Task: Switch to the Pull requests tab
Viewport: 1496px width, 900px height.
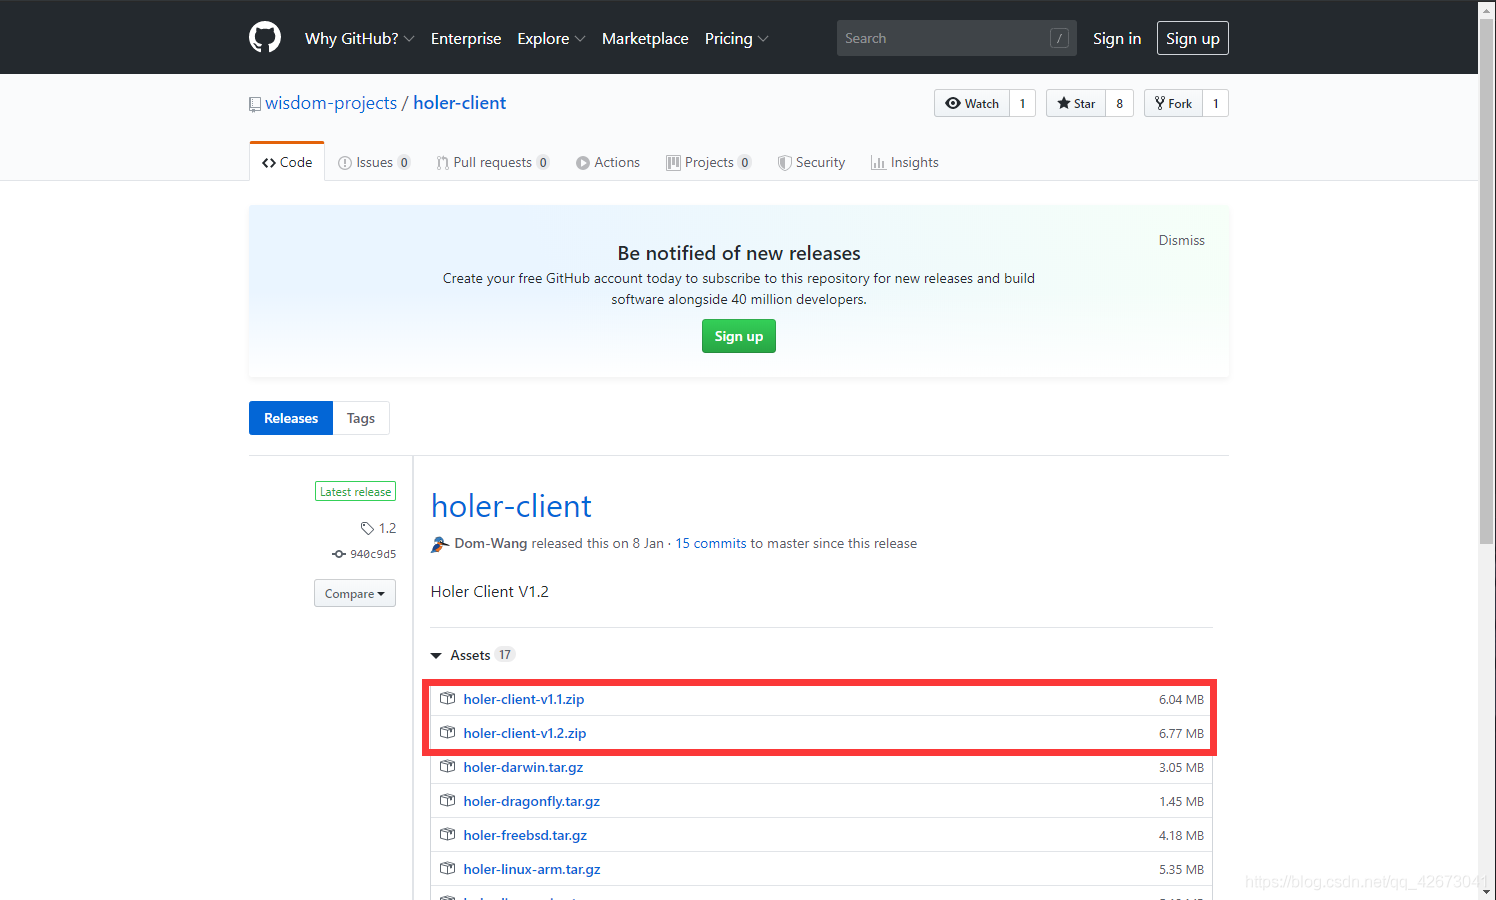Action: coord(492,162)
